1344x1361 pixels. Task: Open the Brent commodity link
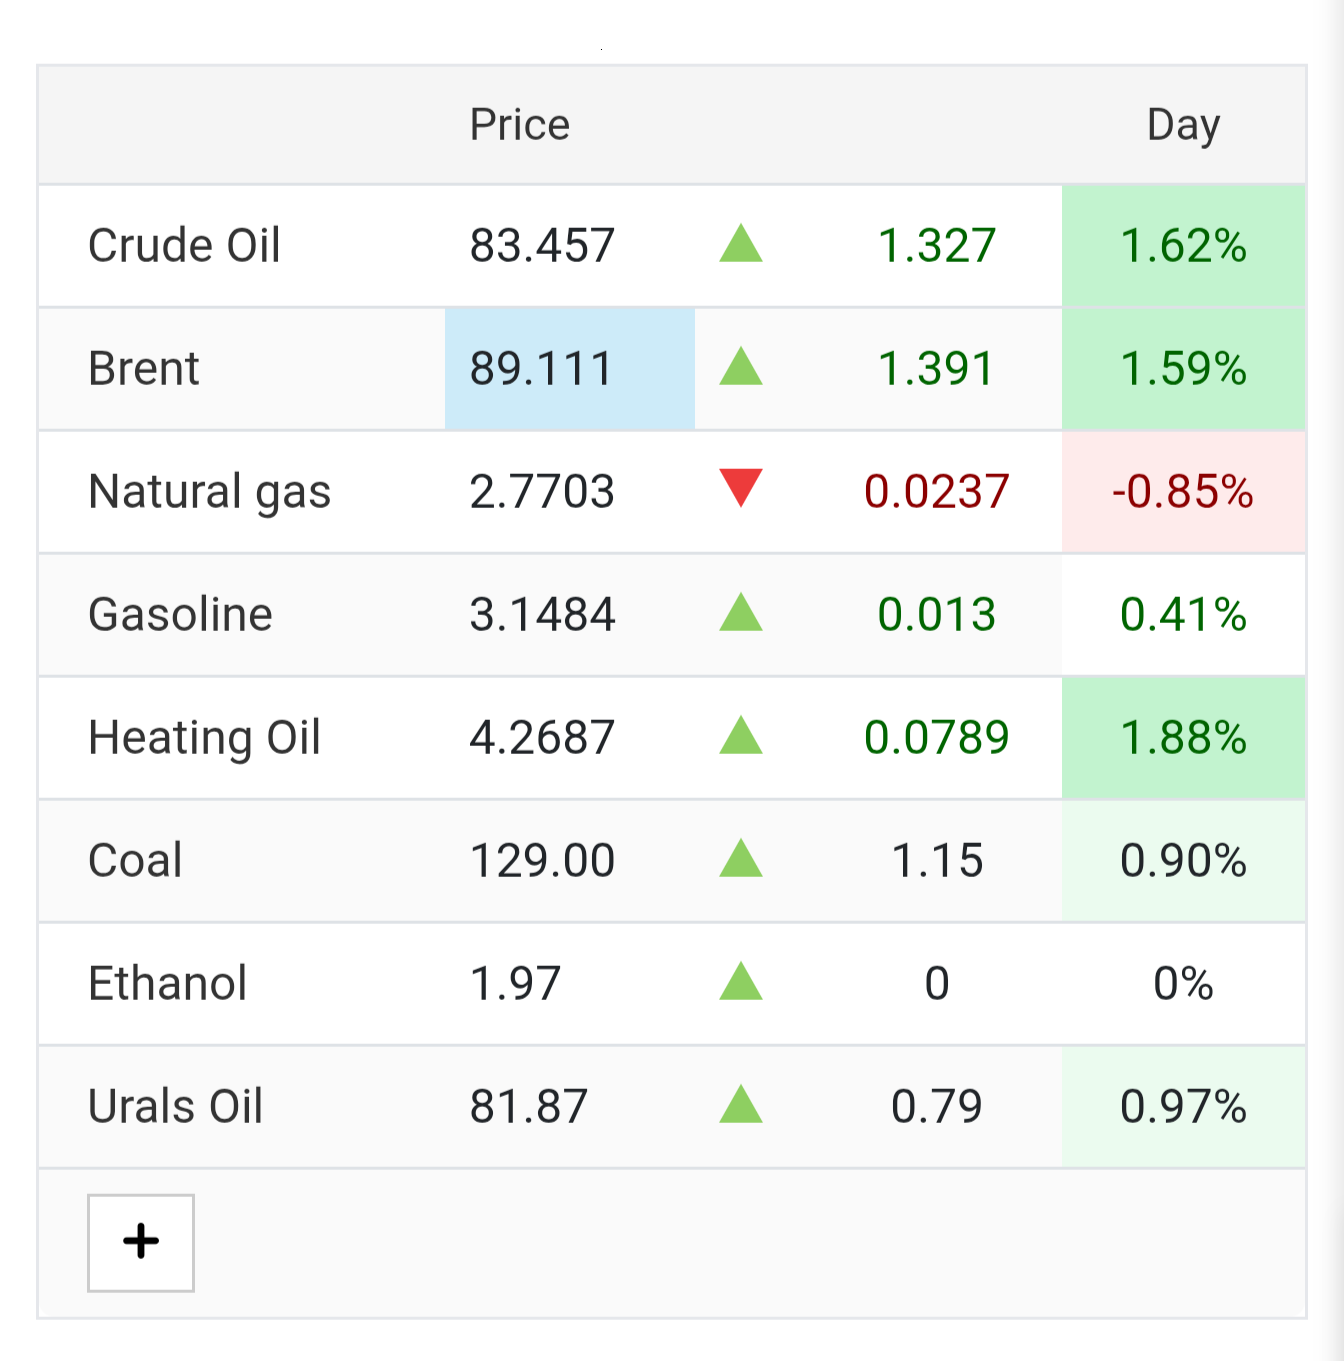pyautogui.click(x=144, y=368)
